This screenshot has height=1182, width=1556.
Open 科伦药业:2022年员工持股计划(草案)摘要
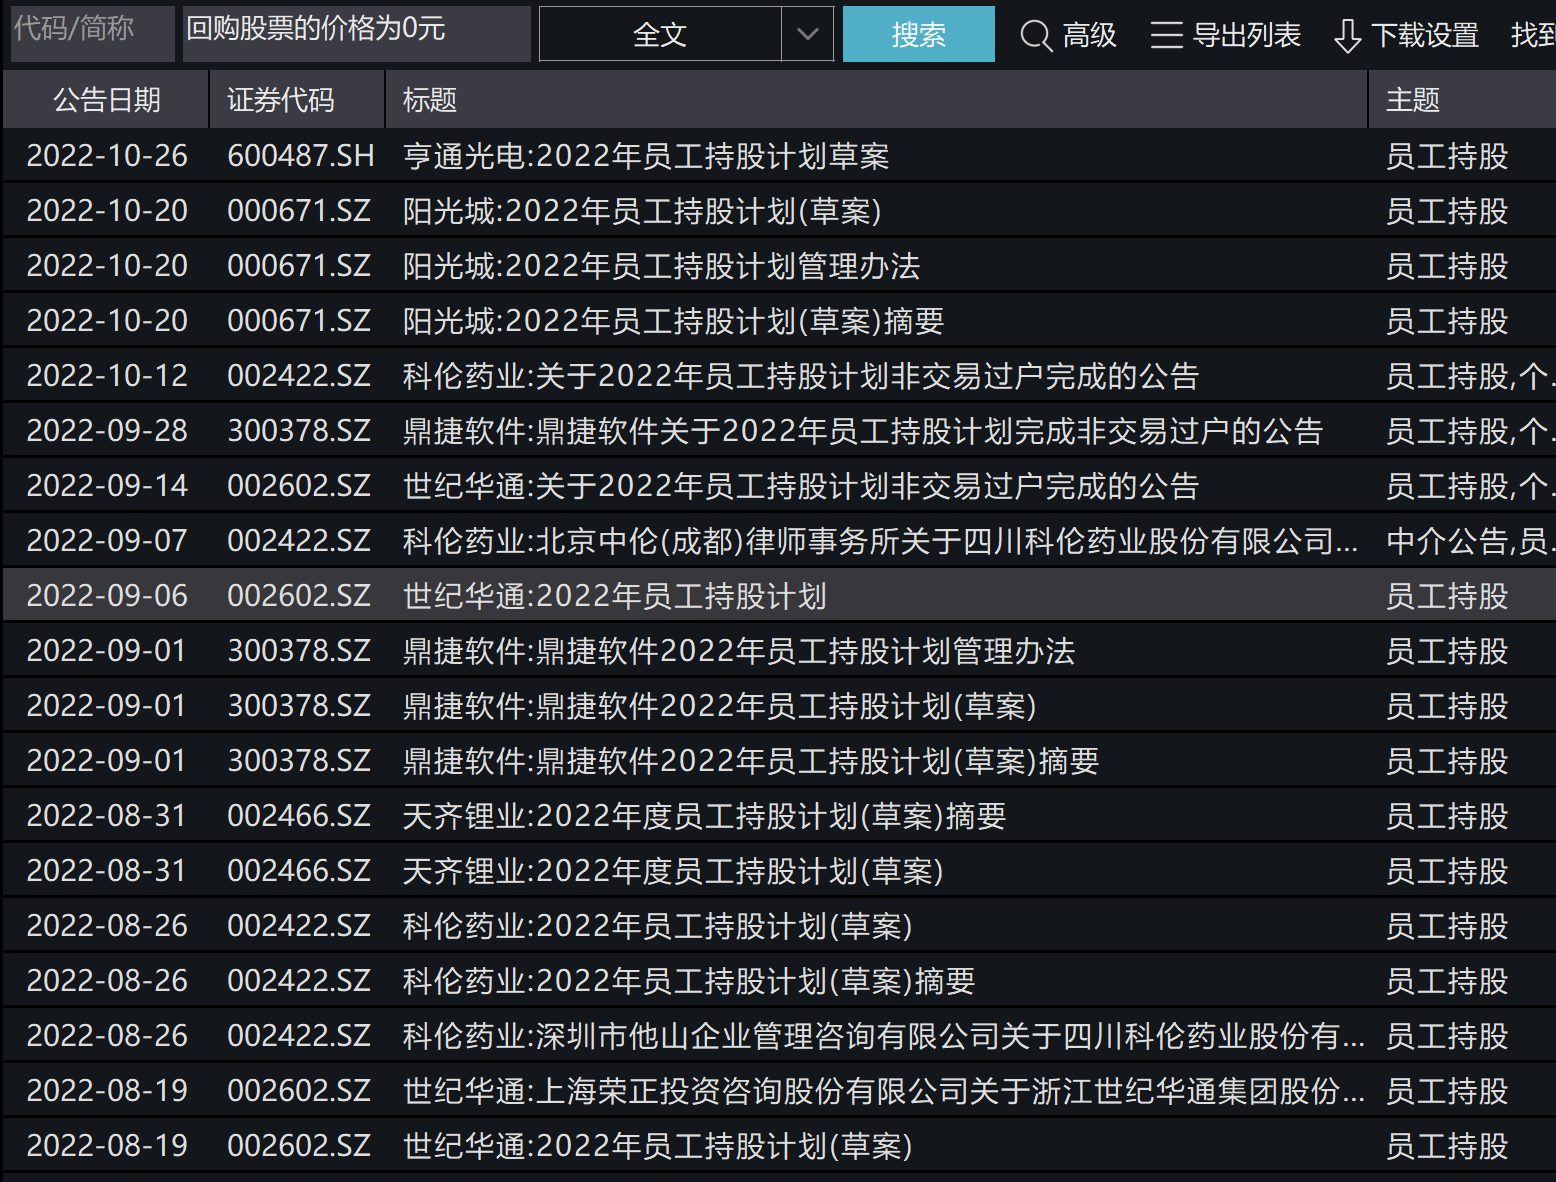point(689,981)
